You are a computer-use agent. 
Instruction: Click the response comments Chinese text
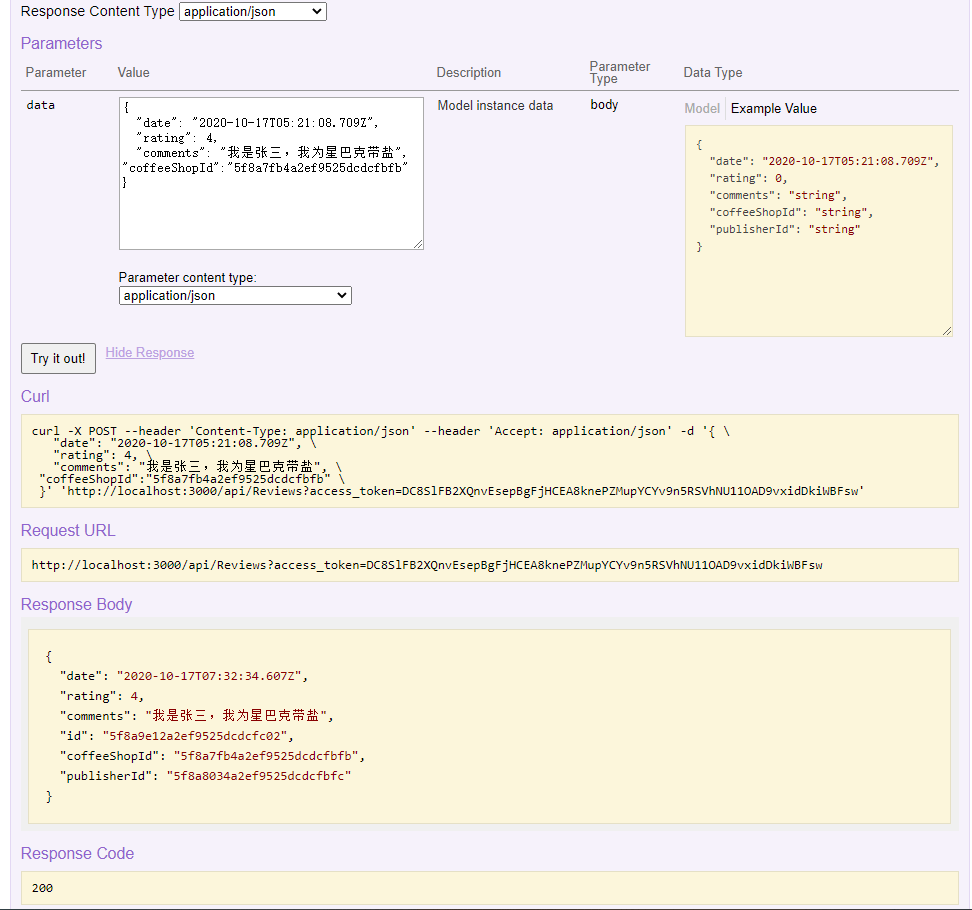[235, 716]
